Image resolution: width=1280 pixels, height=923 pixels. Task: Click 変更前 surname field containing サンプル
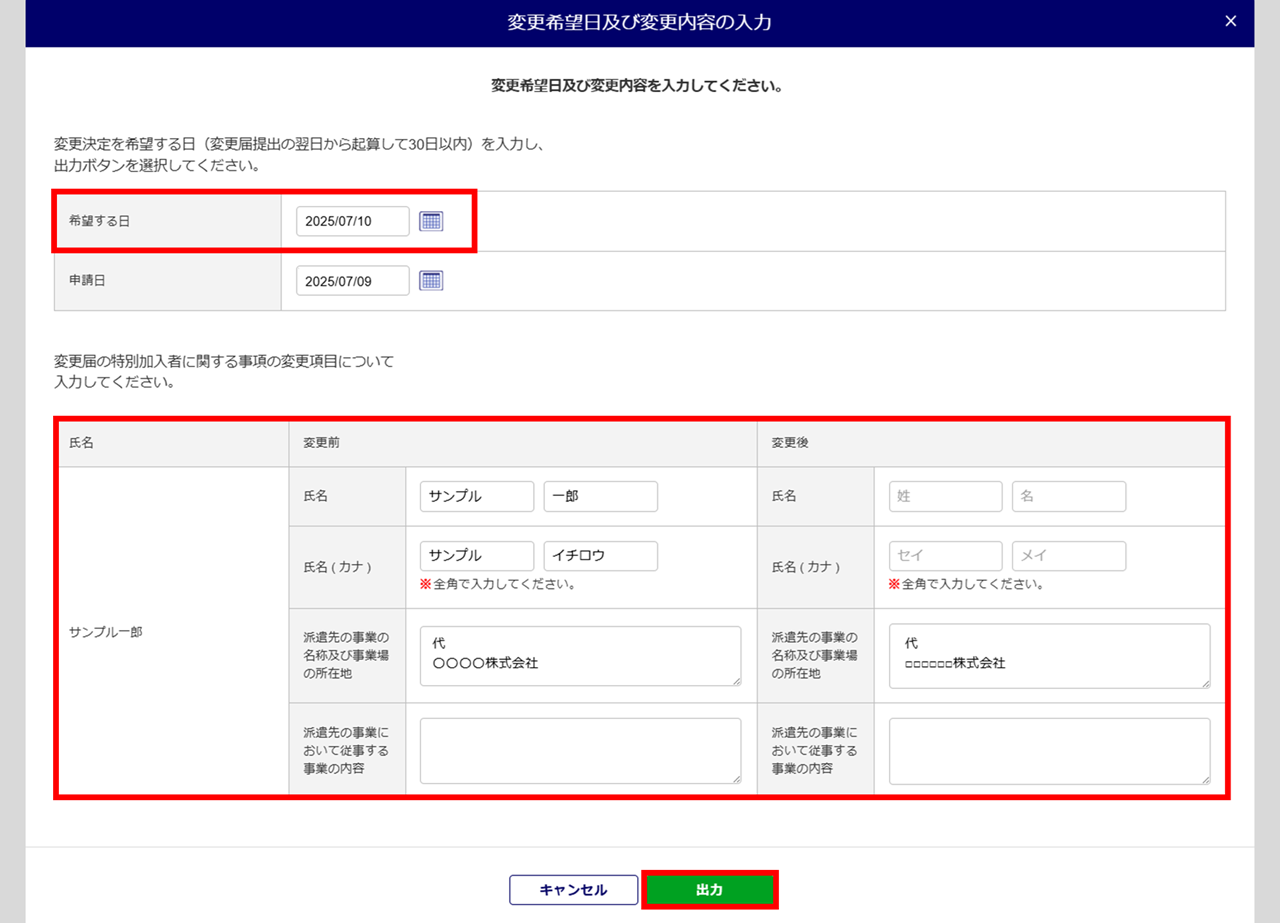[x=477, y=496]
